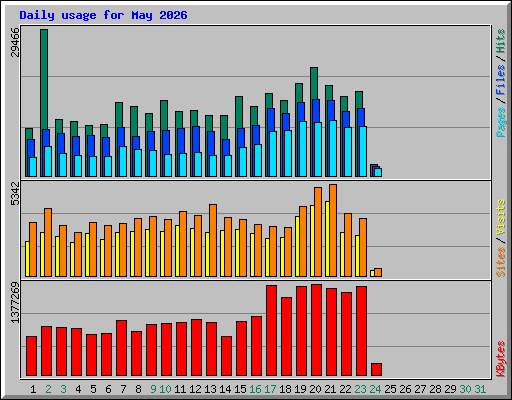512x400 pixels.
Task: Click the red KBytes bar for day 17
Action: pyautogui.click(x=271, y=331)
